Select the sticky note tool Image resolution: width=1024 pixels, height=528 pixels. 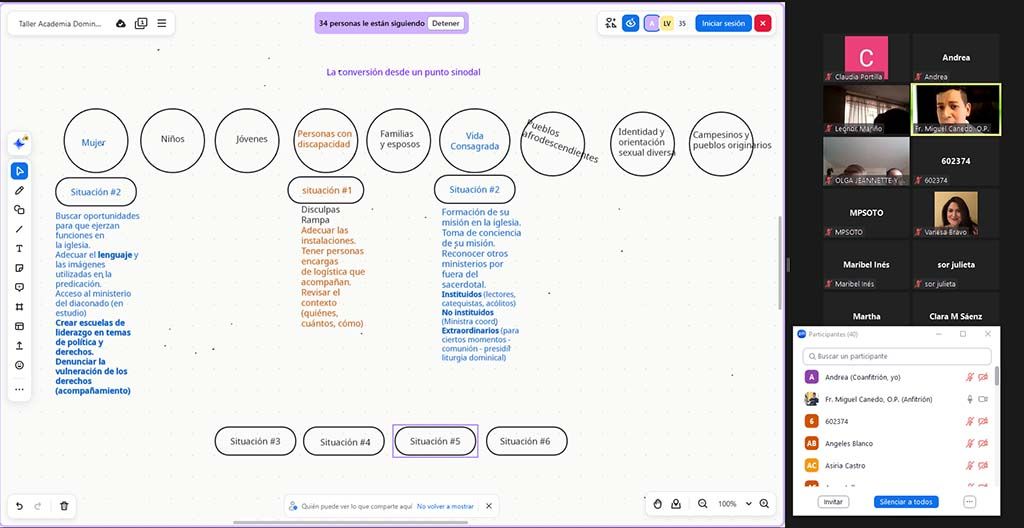pos(19,268)
